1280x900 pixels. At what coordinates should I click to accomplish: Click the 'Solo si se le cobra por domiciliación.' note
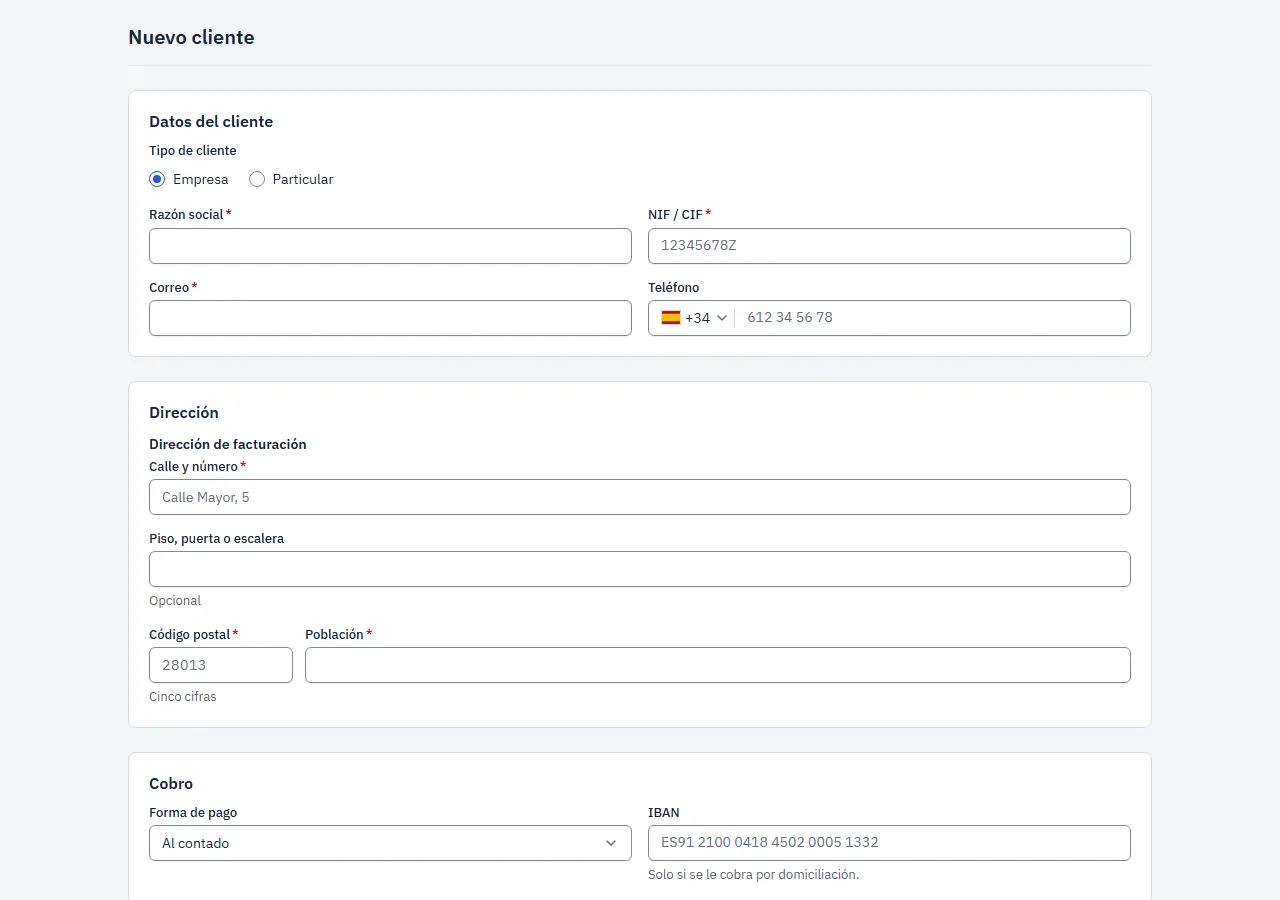[754, 875]
